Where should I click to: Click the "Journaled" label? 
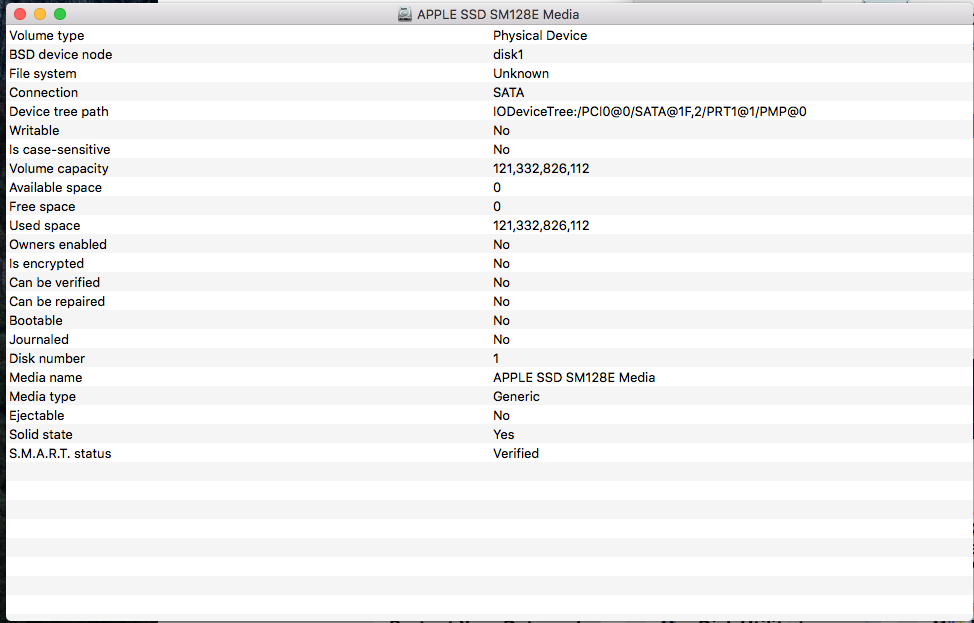(39, 340)
